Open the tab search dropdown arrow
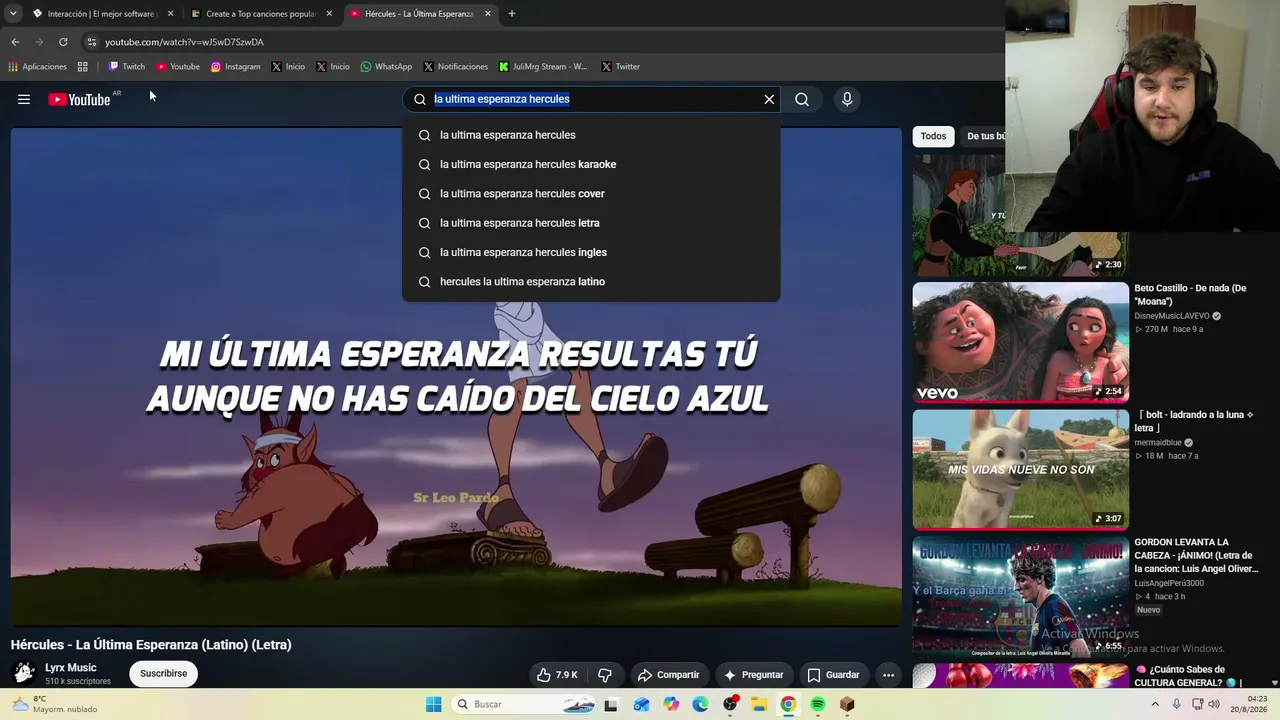The height and width of the screenshot is (720, 1280). point(13,14)
